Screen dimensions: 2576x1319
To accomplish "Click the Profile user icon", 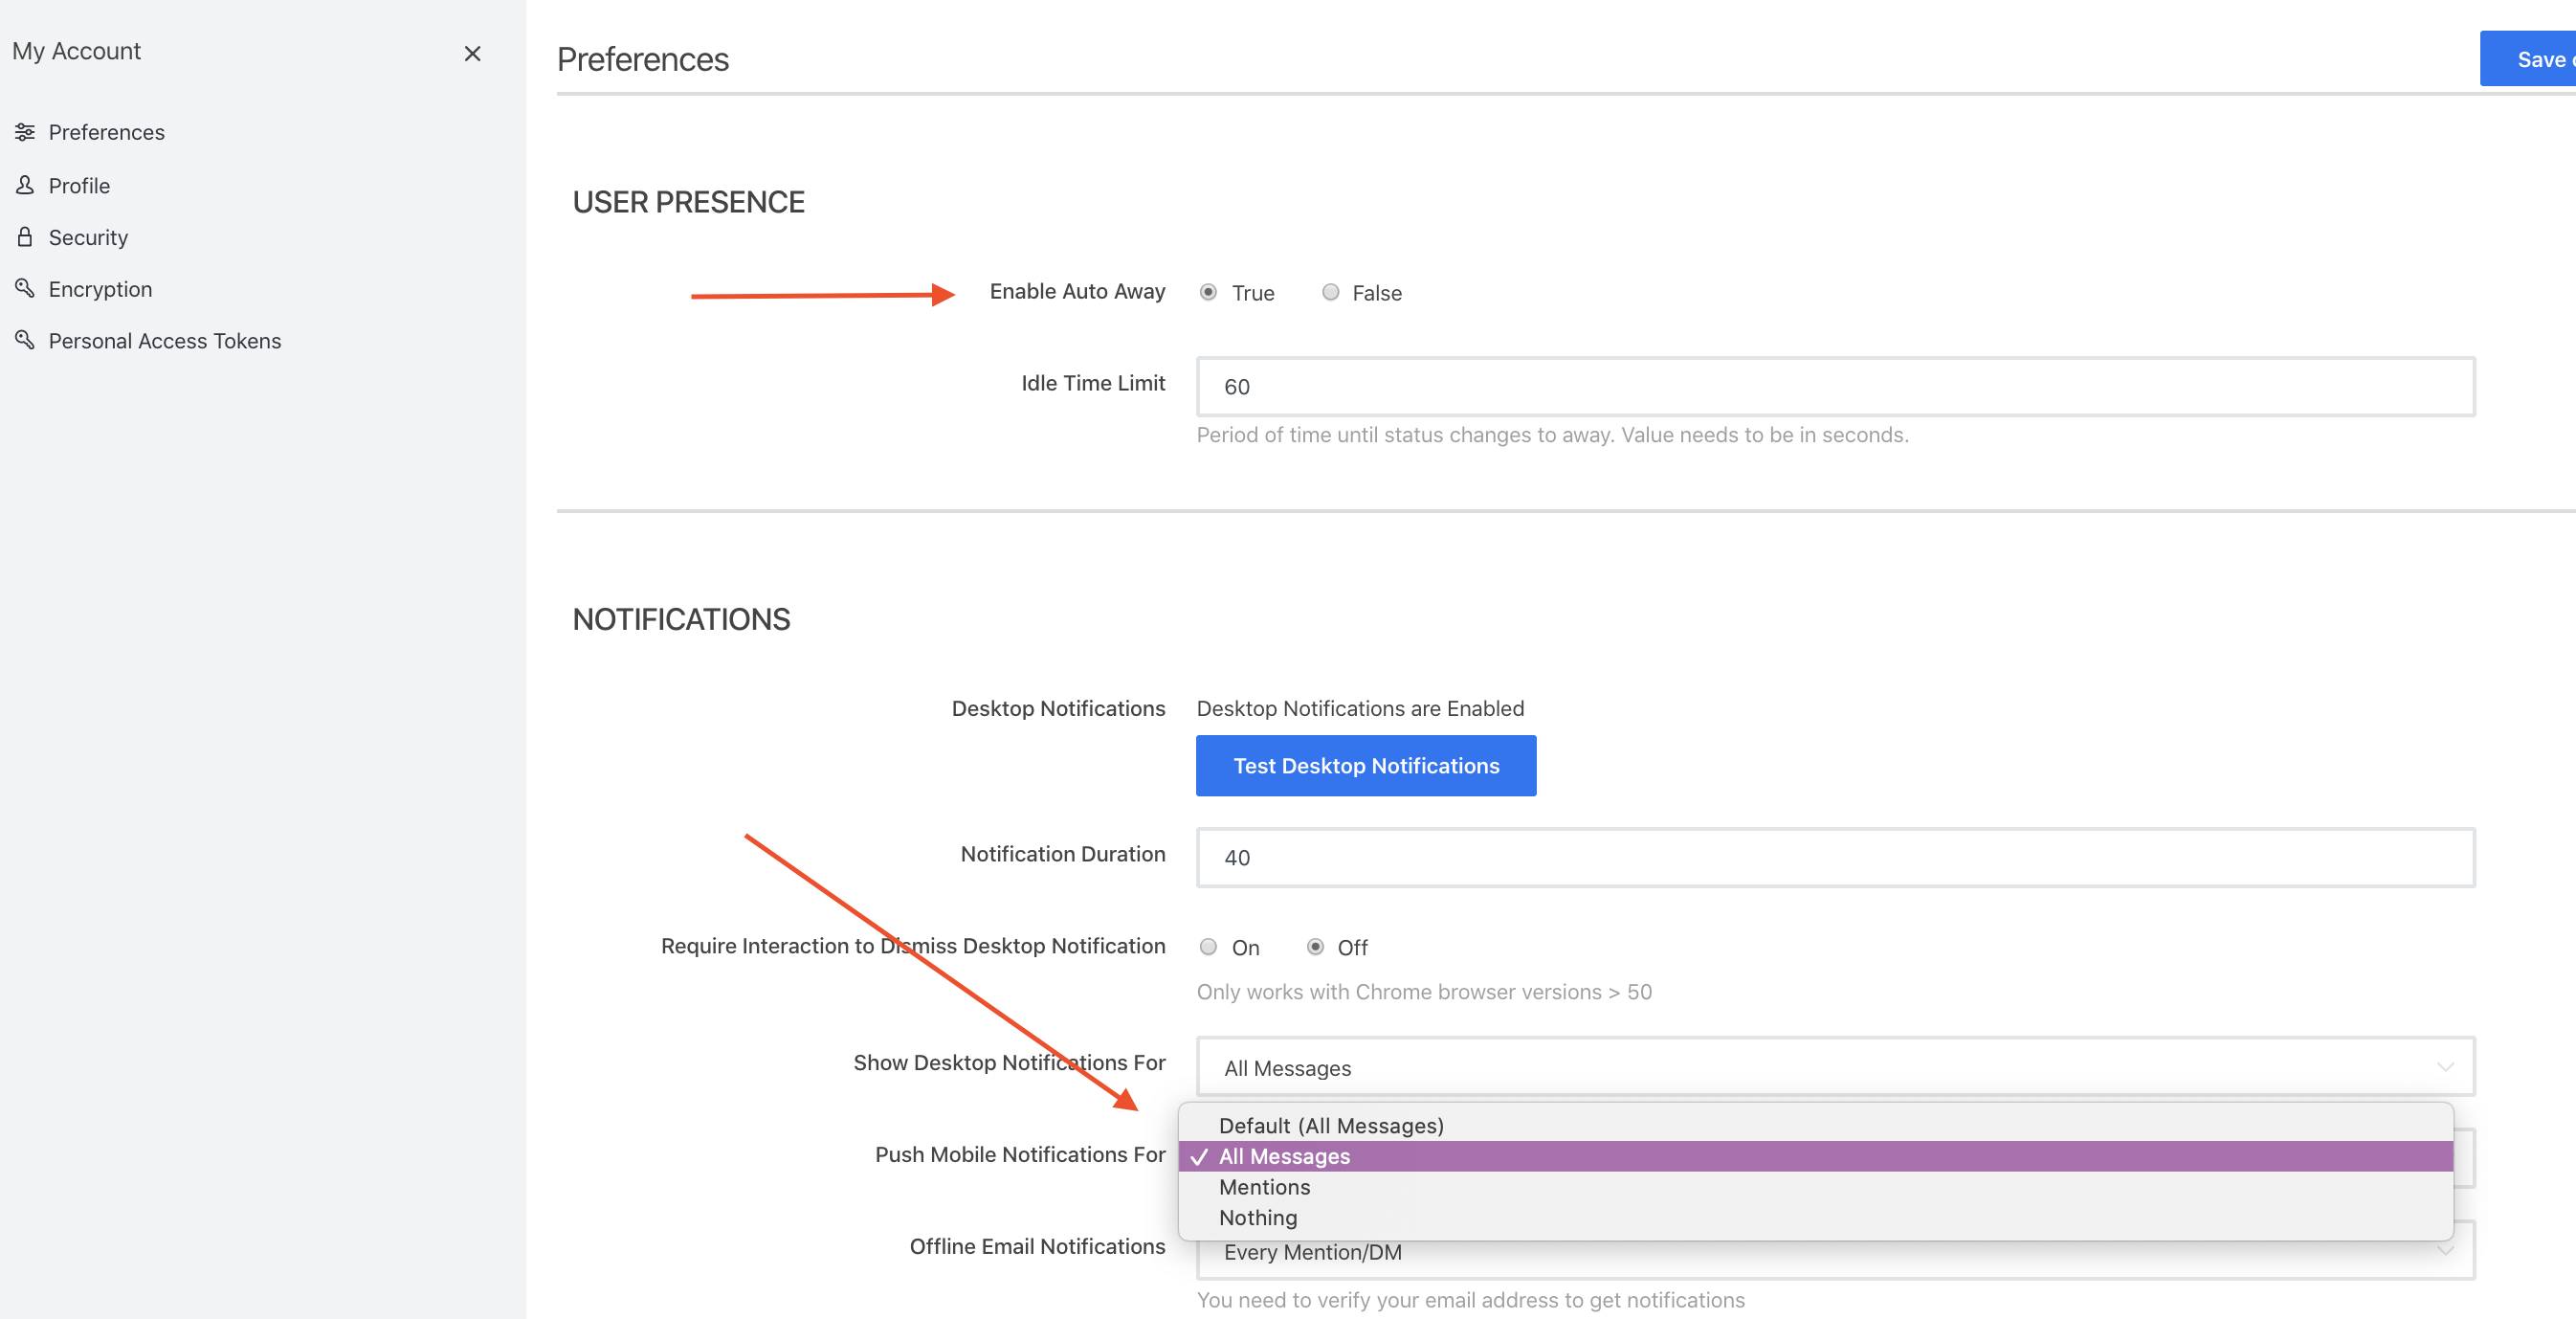I will pos(25,185).
